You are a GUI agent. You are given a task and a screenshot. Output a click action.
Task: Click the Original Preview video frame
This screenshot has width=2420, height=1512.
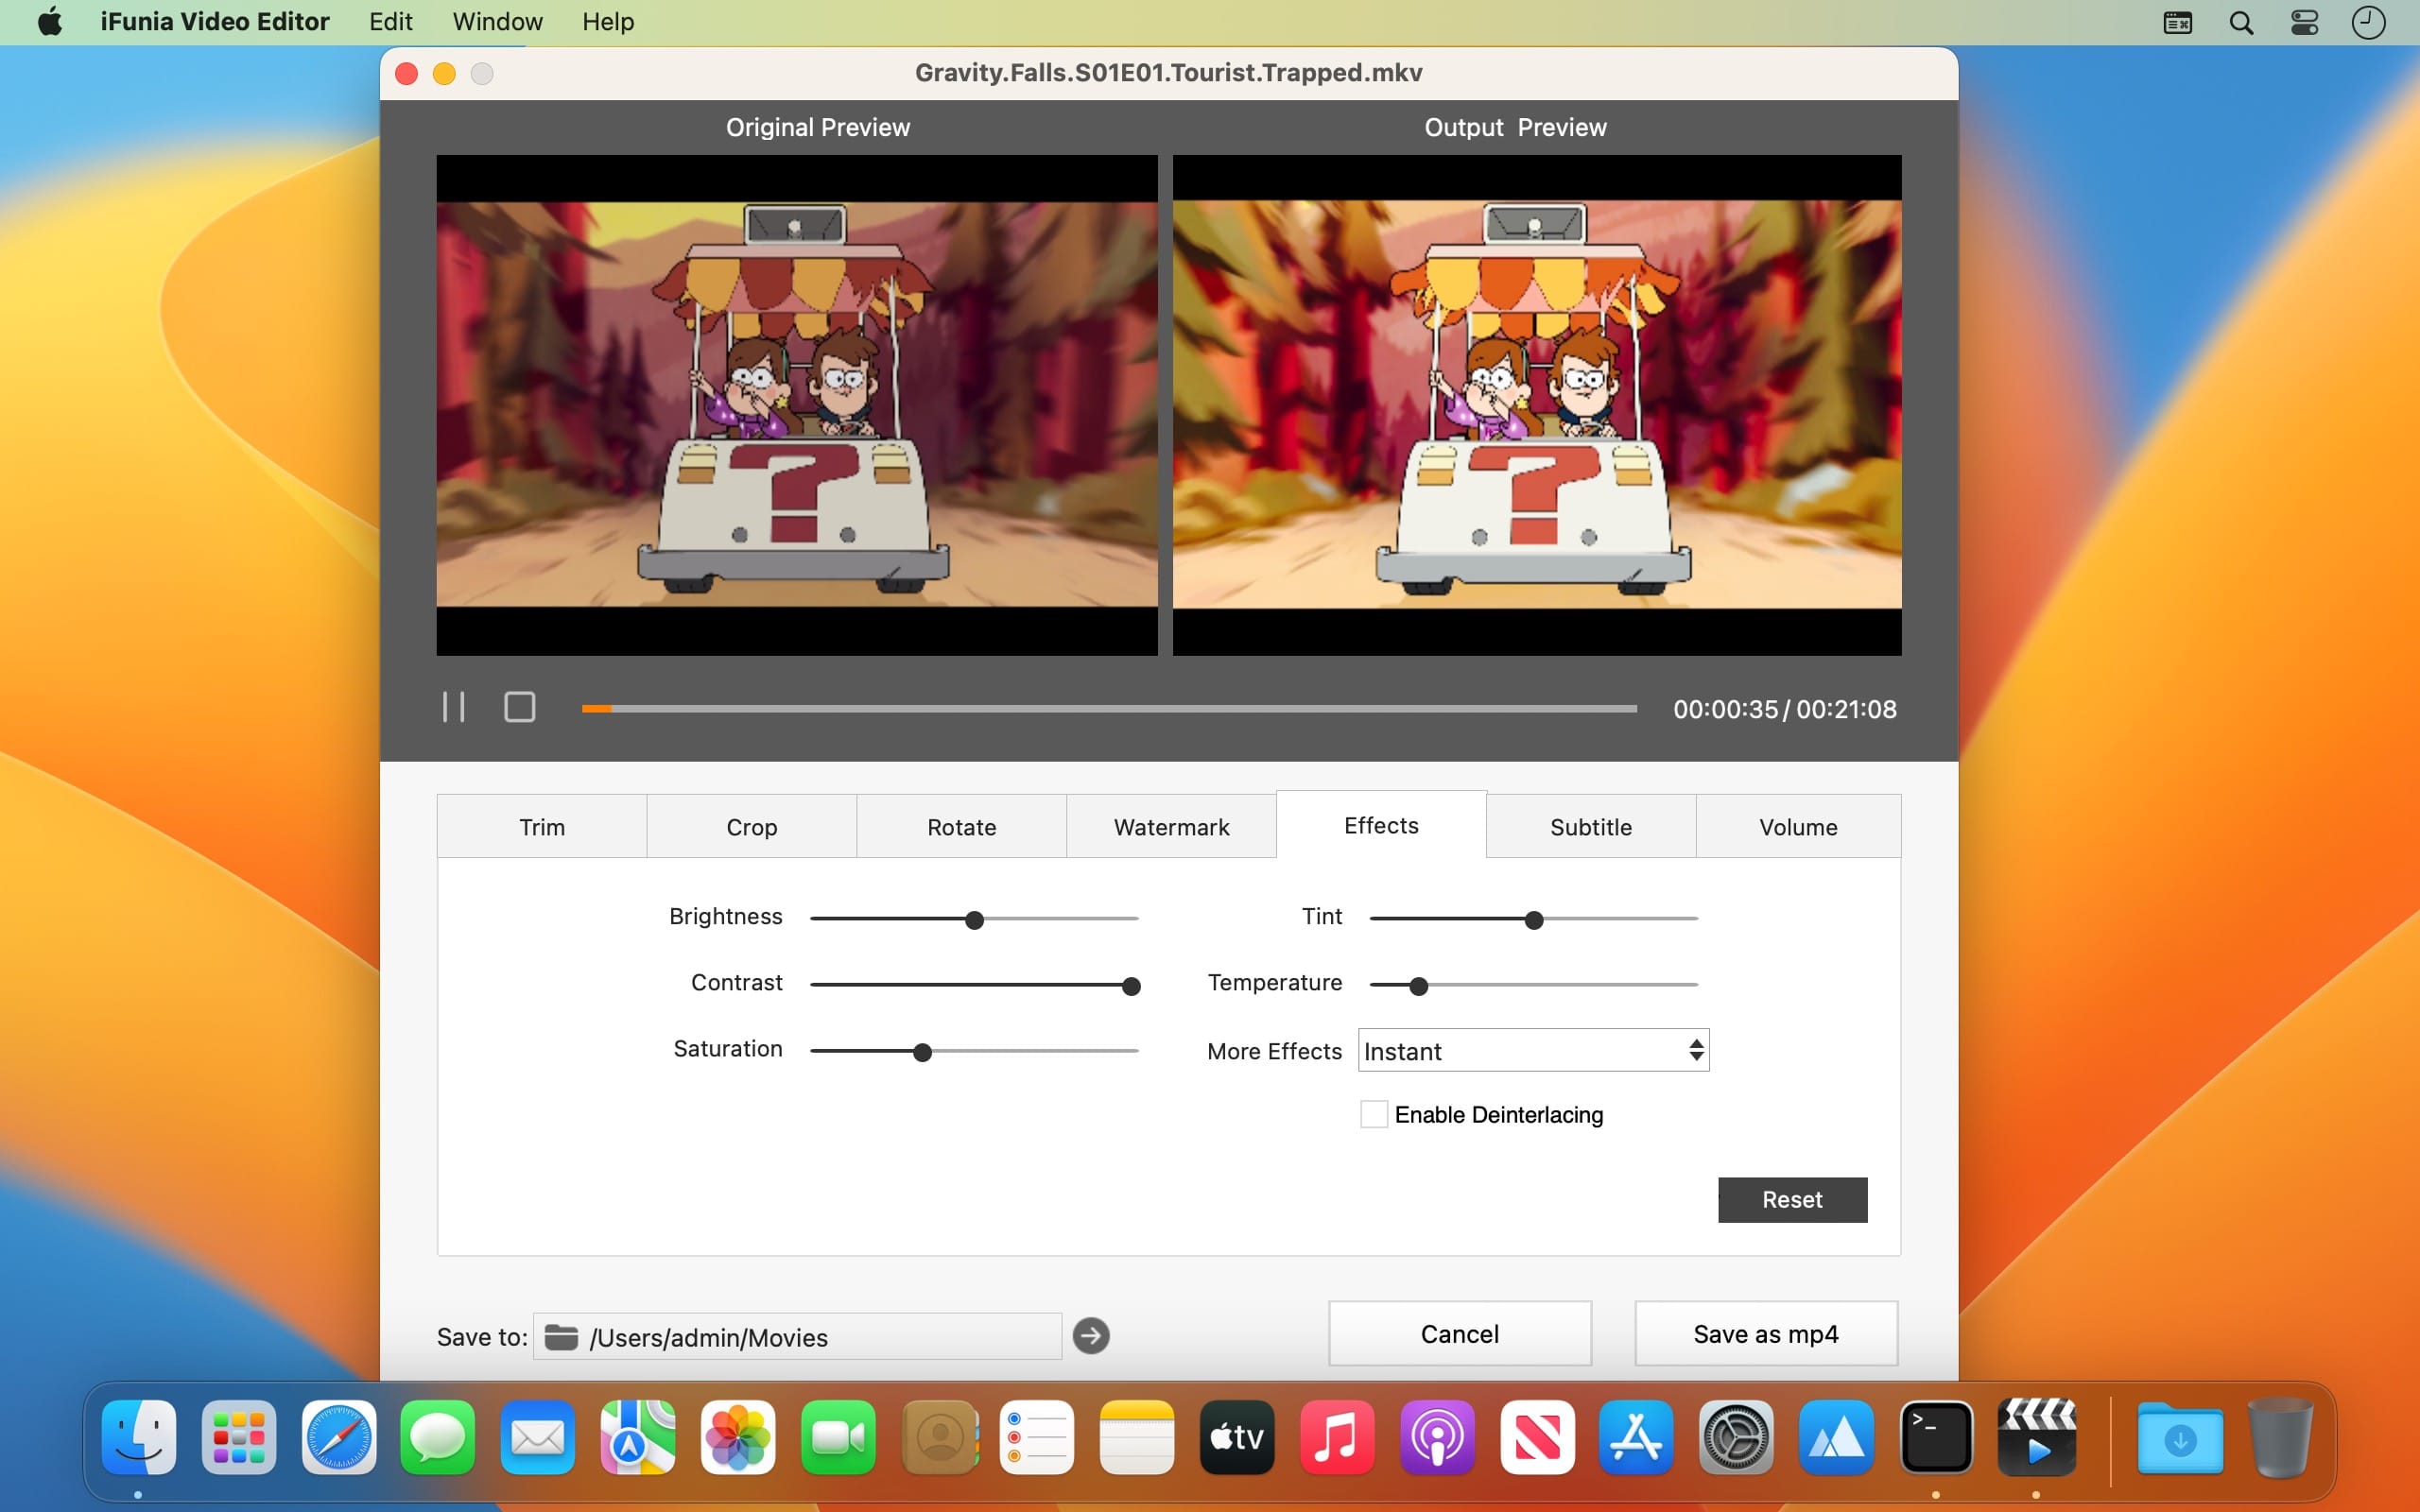(797, 405)
